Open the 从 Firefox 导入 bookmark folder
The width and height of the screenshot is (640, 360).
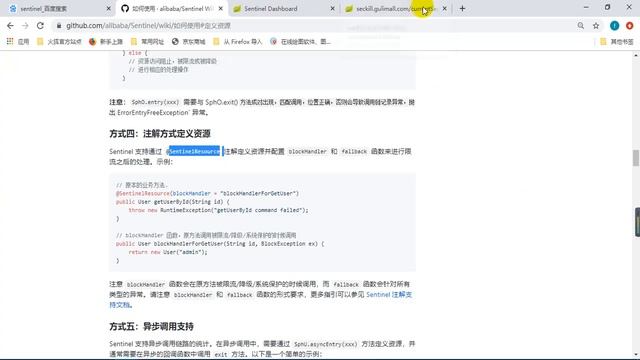click(238, 42)
